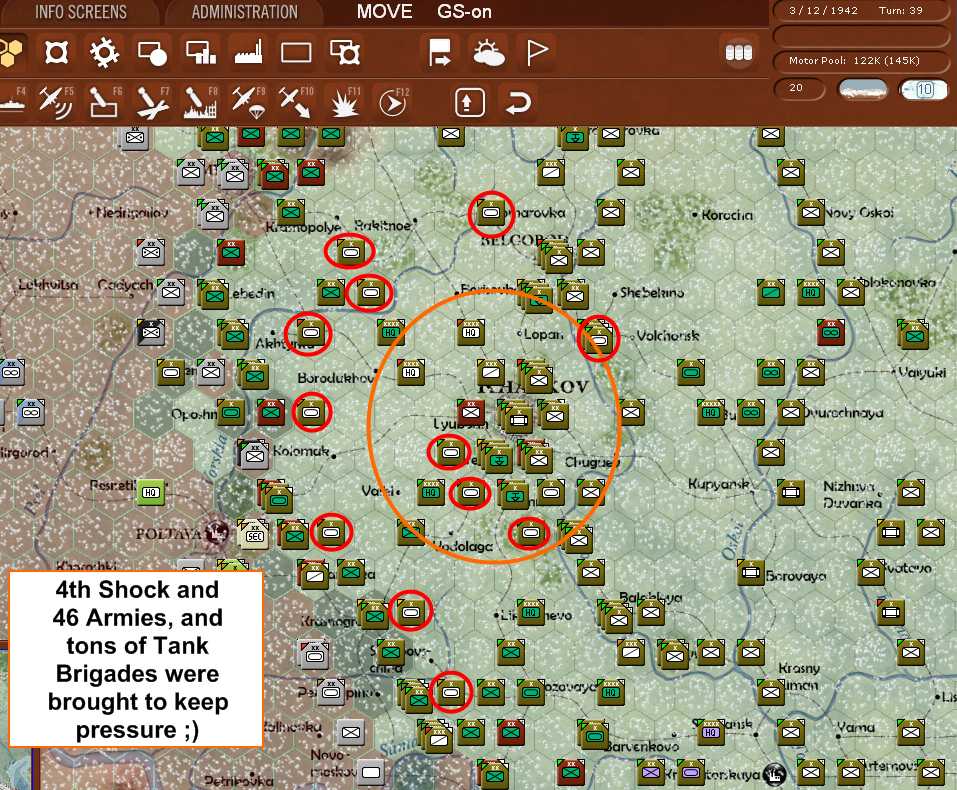
Task: Select the F11 explosion mode icon
Action: click(345, 102)
